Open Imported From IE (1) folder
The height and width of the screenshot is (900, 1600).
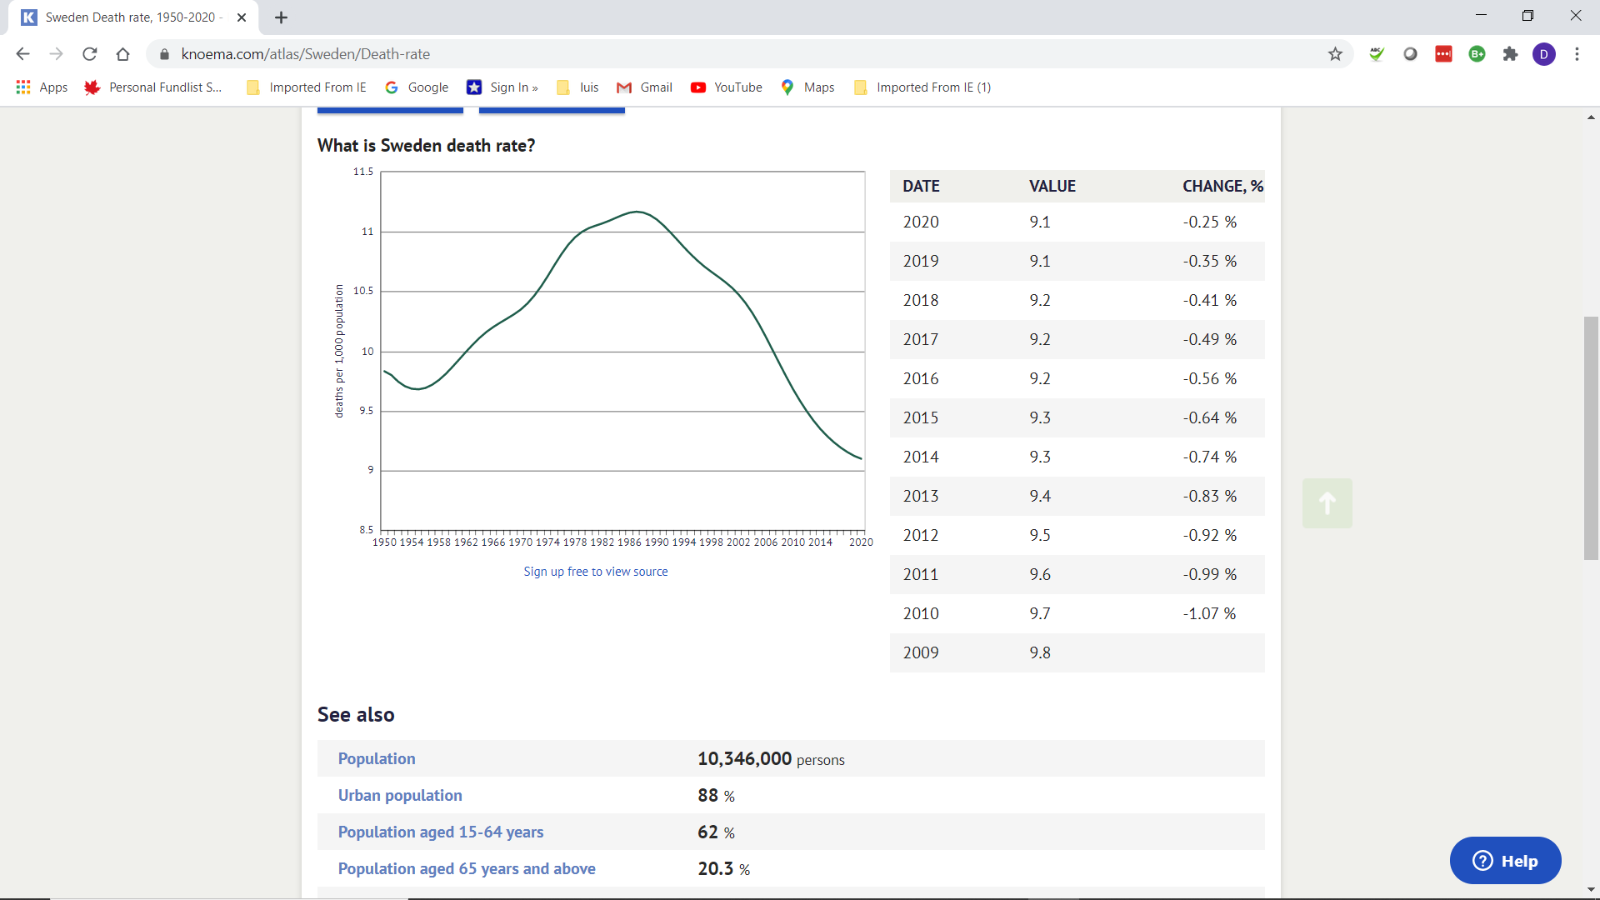pyautogui.click(x=922, y=88)
